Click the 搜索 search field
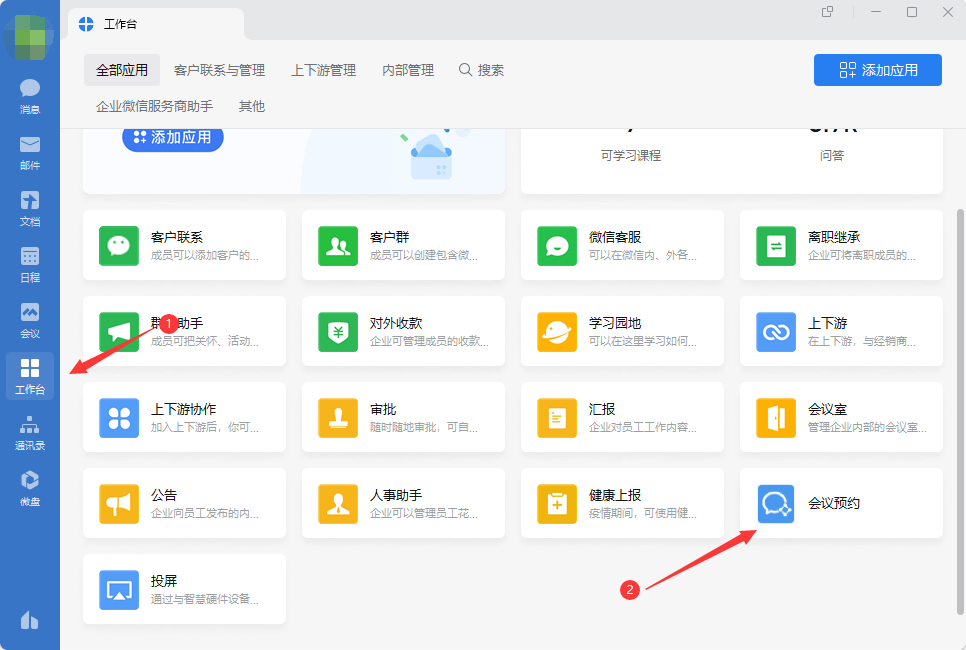Viewport: 966px width, 650px height. (482, 70)
